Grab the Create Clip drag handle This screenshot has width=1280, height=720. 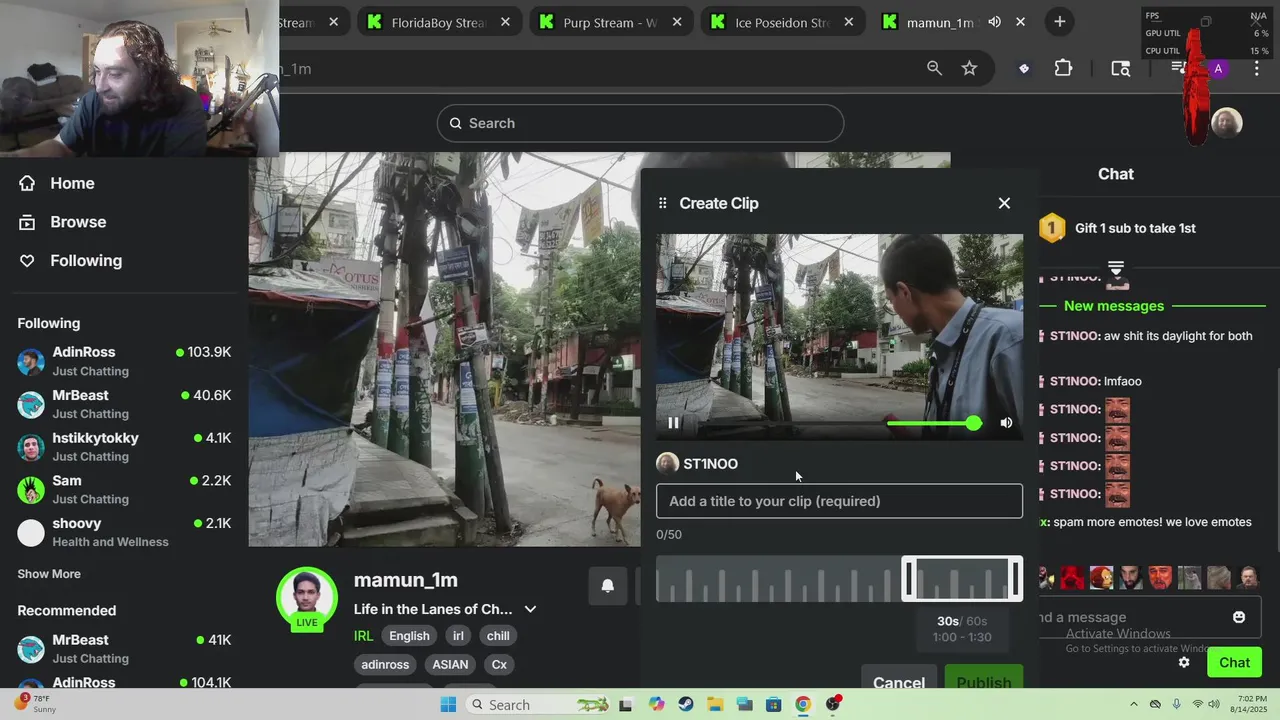pyautogui.click(x=662, y=203)
